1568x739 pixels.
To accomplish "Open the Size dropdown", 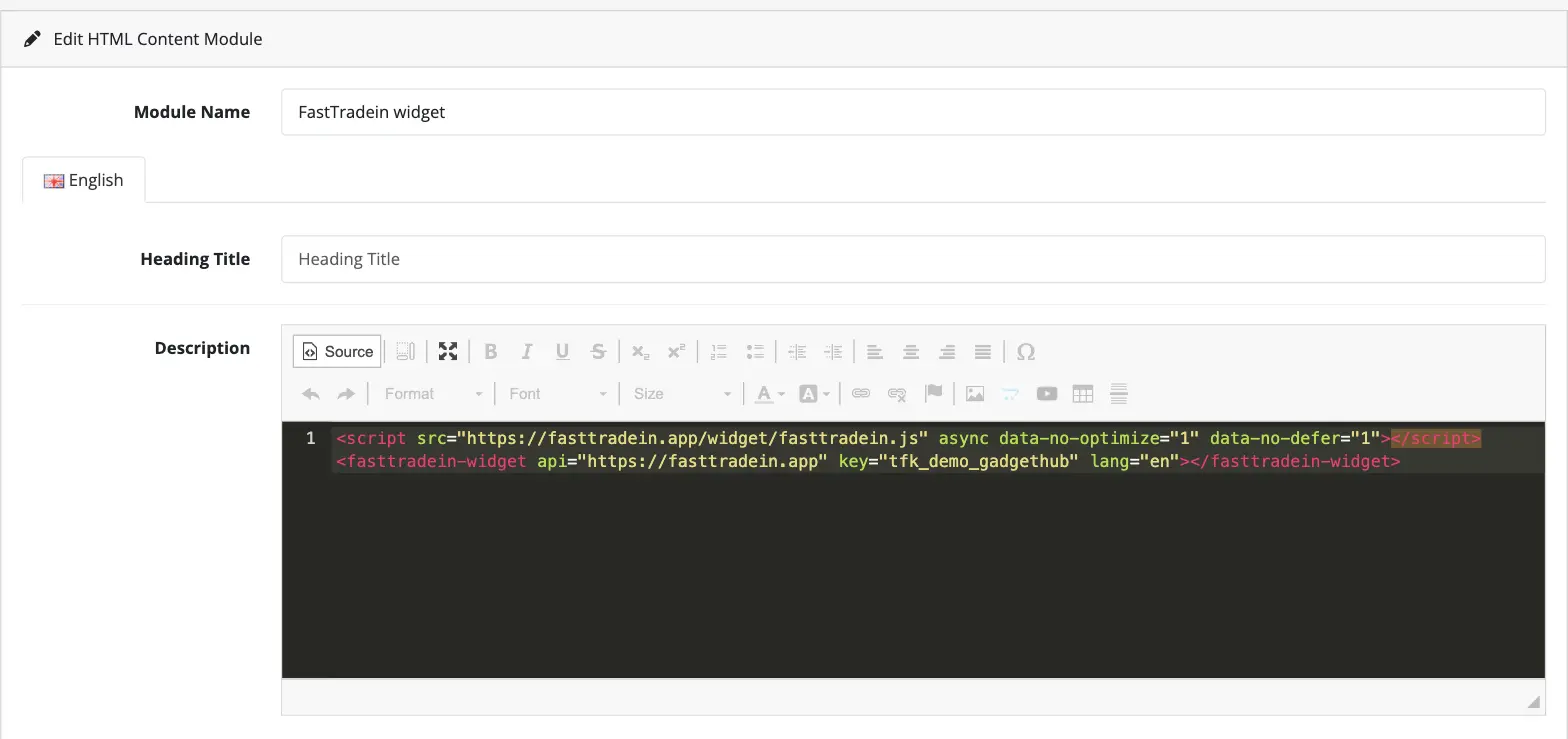I will point(682,393).
